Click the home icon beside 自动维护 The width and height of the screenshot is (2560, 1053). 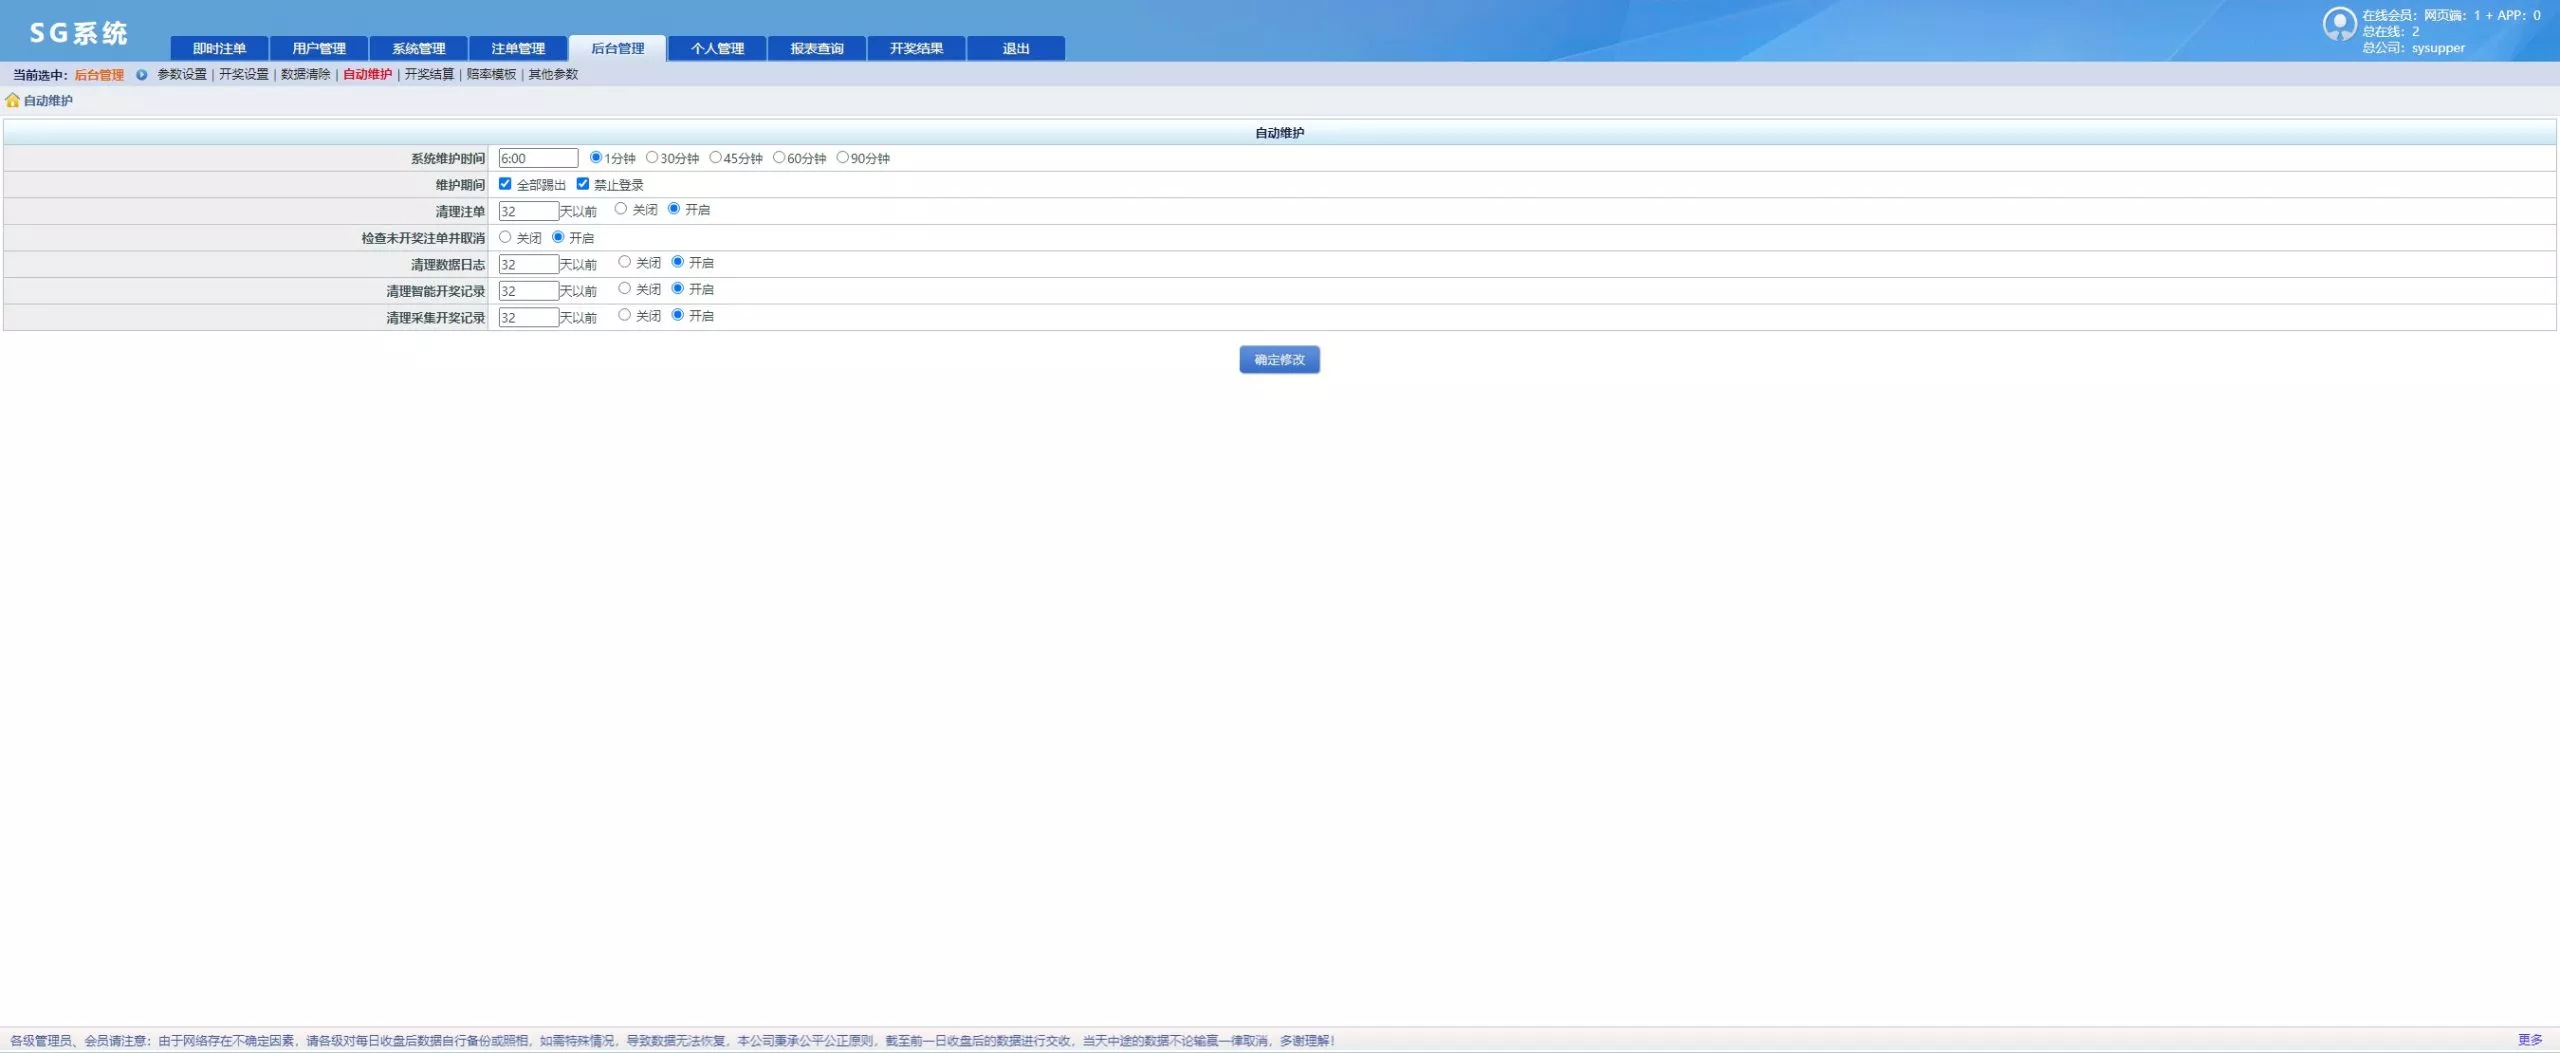[12, 100]
